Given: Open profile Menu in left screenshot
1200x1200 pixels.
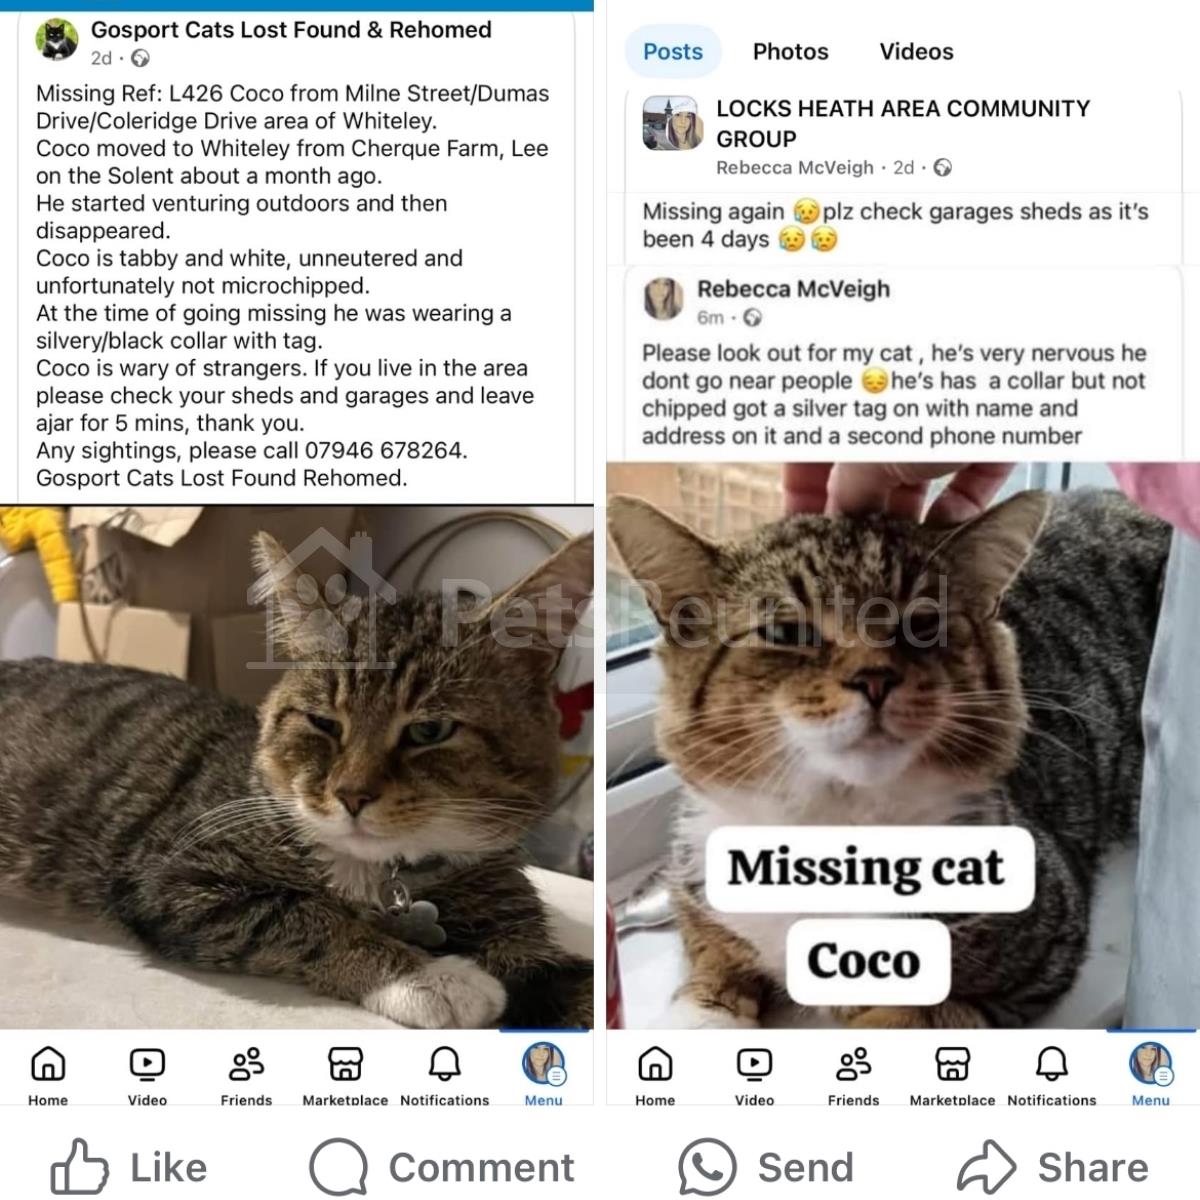Looking at the screenshot, I should click(x=544, y=1075).
